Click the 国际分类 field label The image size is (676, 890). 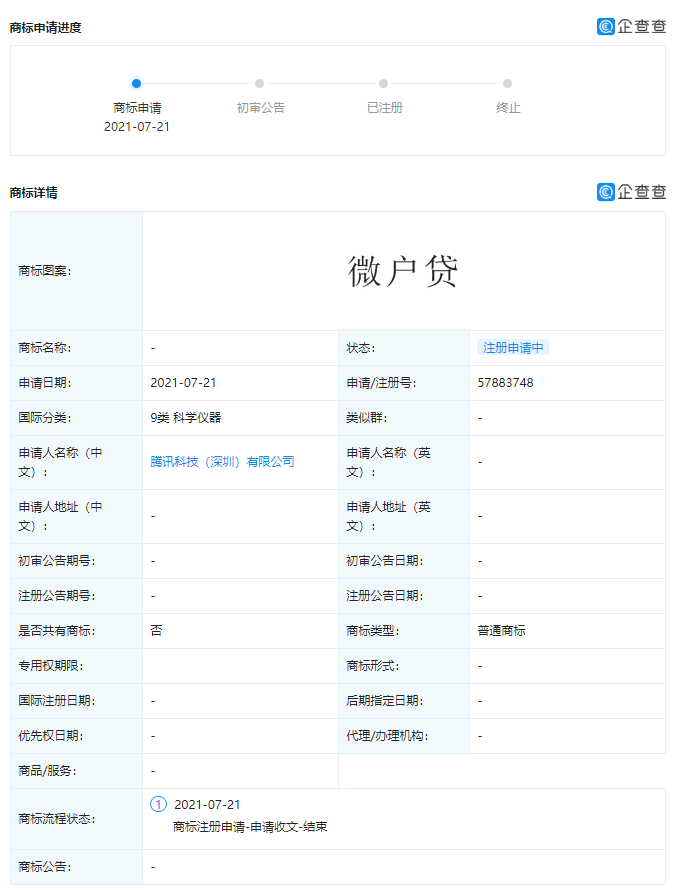coord(45,418)
